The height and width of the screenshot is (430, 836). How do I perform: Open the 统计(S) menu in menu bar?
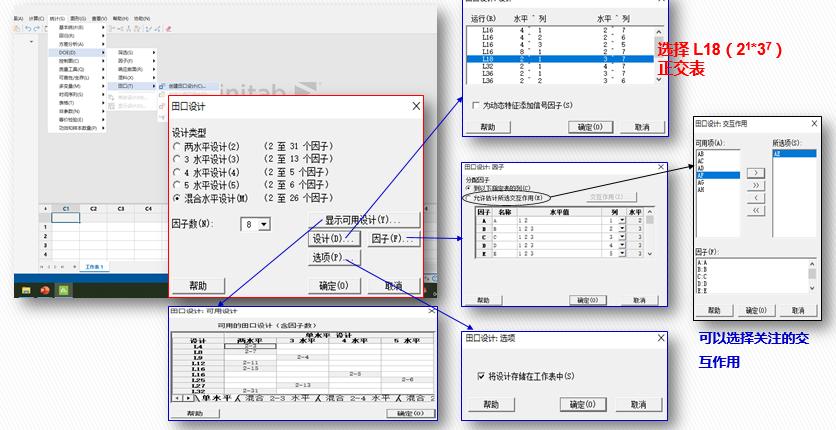pyautogui.click(x=57, y=18)
